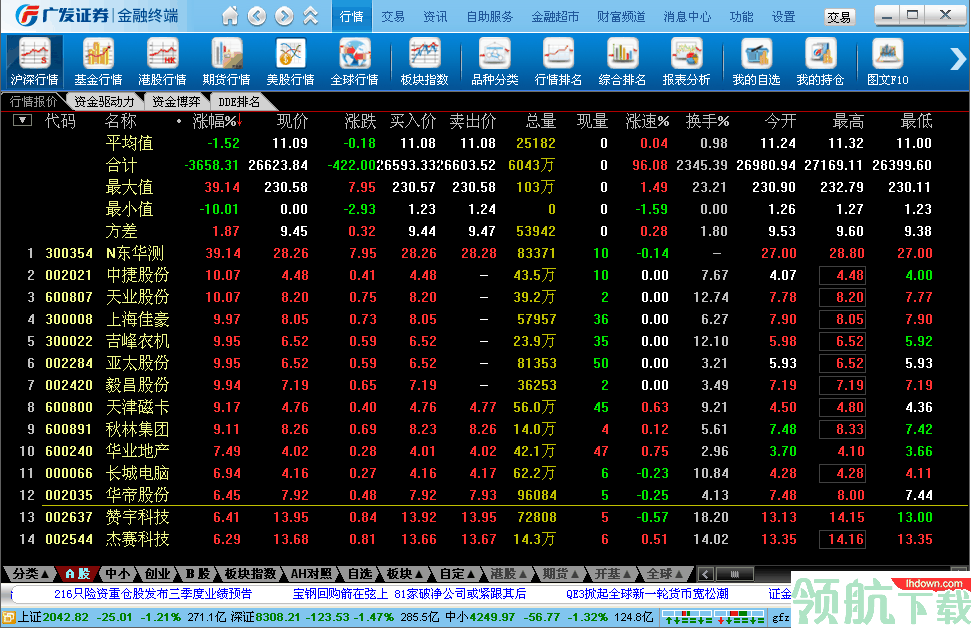Expand the 板块 bottom tab menu
Image resolution: width=971 pixels, height=631 pixels.
(404, 574)
